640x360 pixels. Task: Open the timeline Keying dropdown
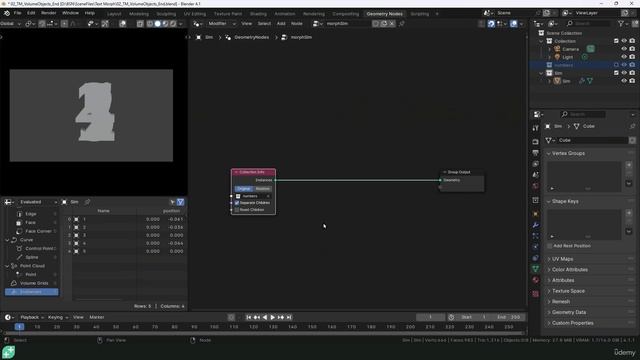pyautogui.click(x=58, y=317)
